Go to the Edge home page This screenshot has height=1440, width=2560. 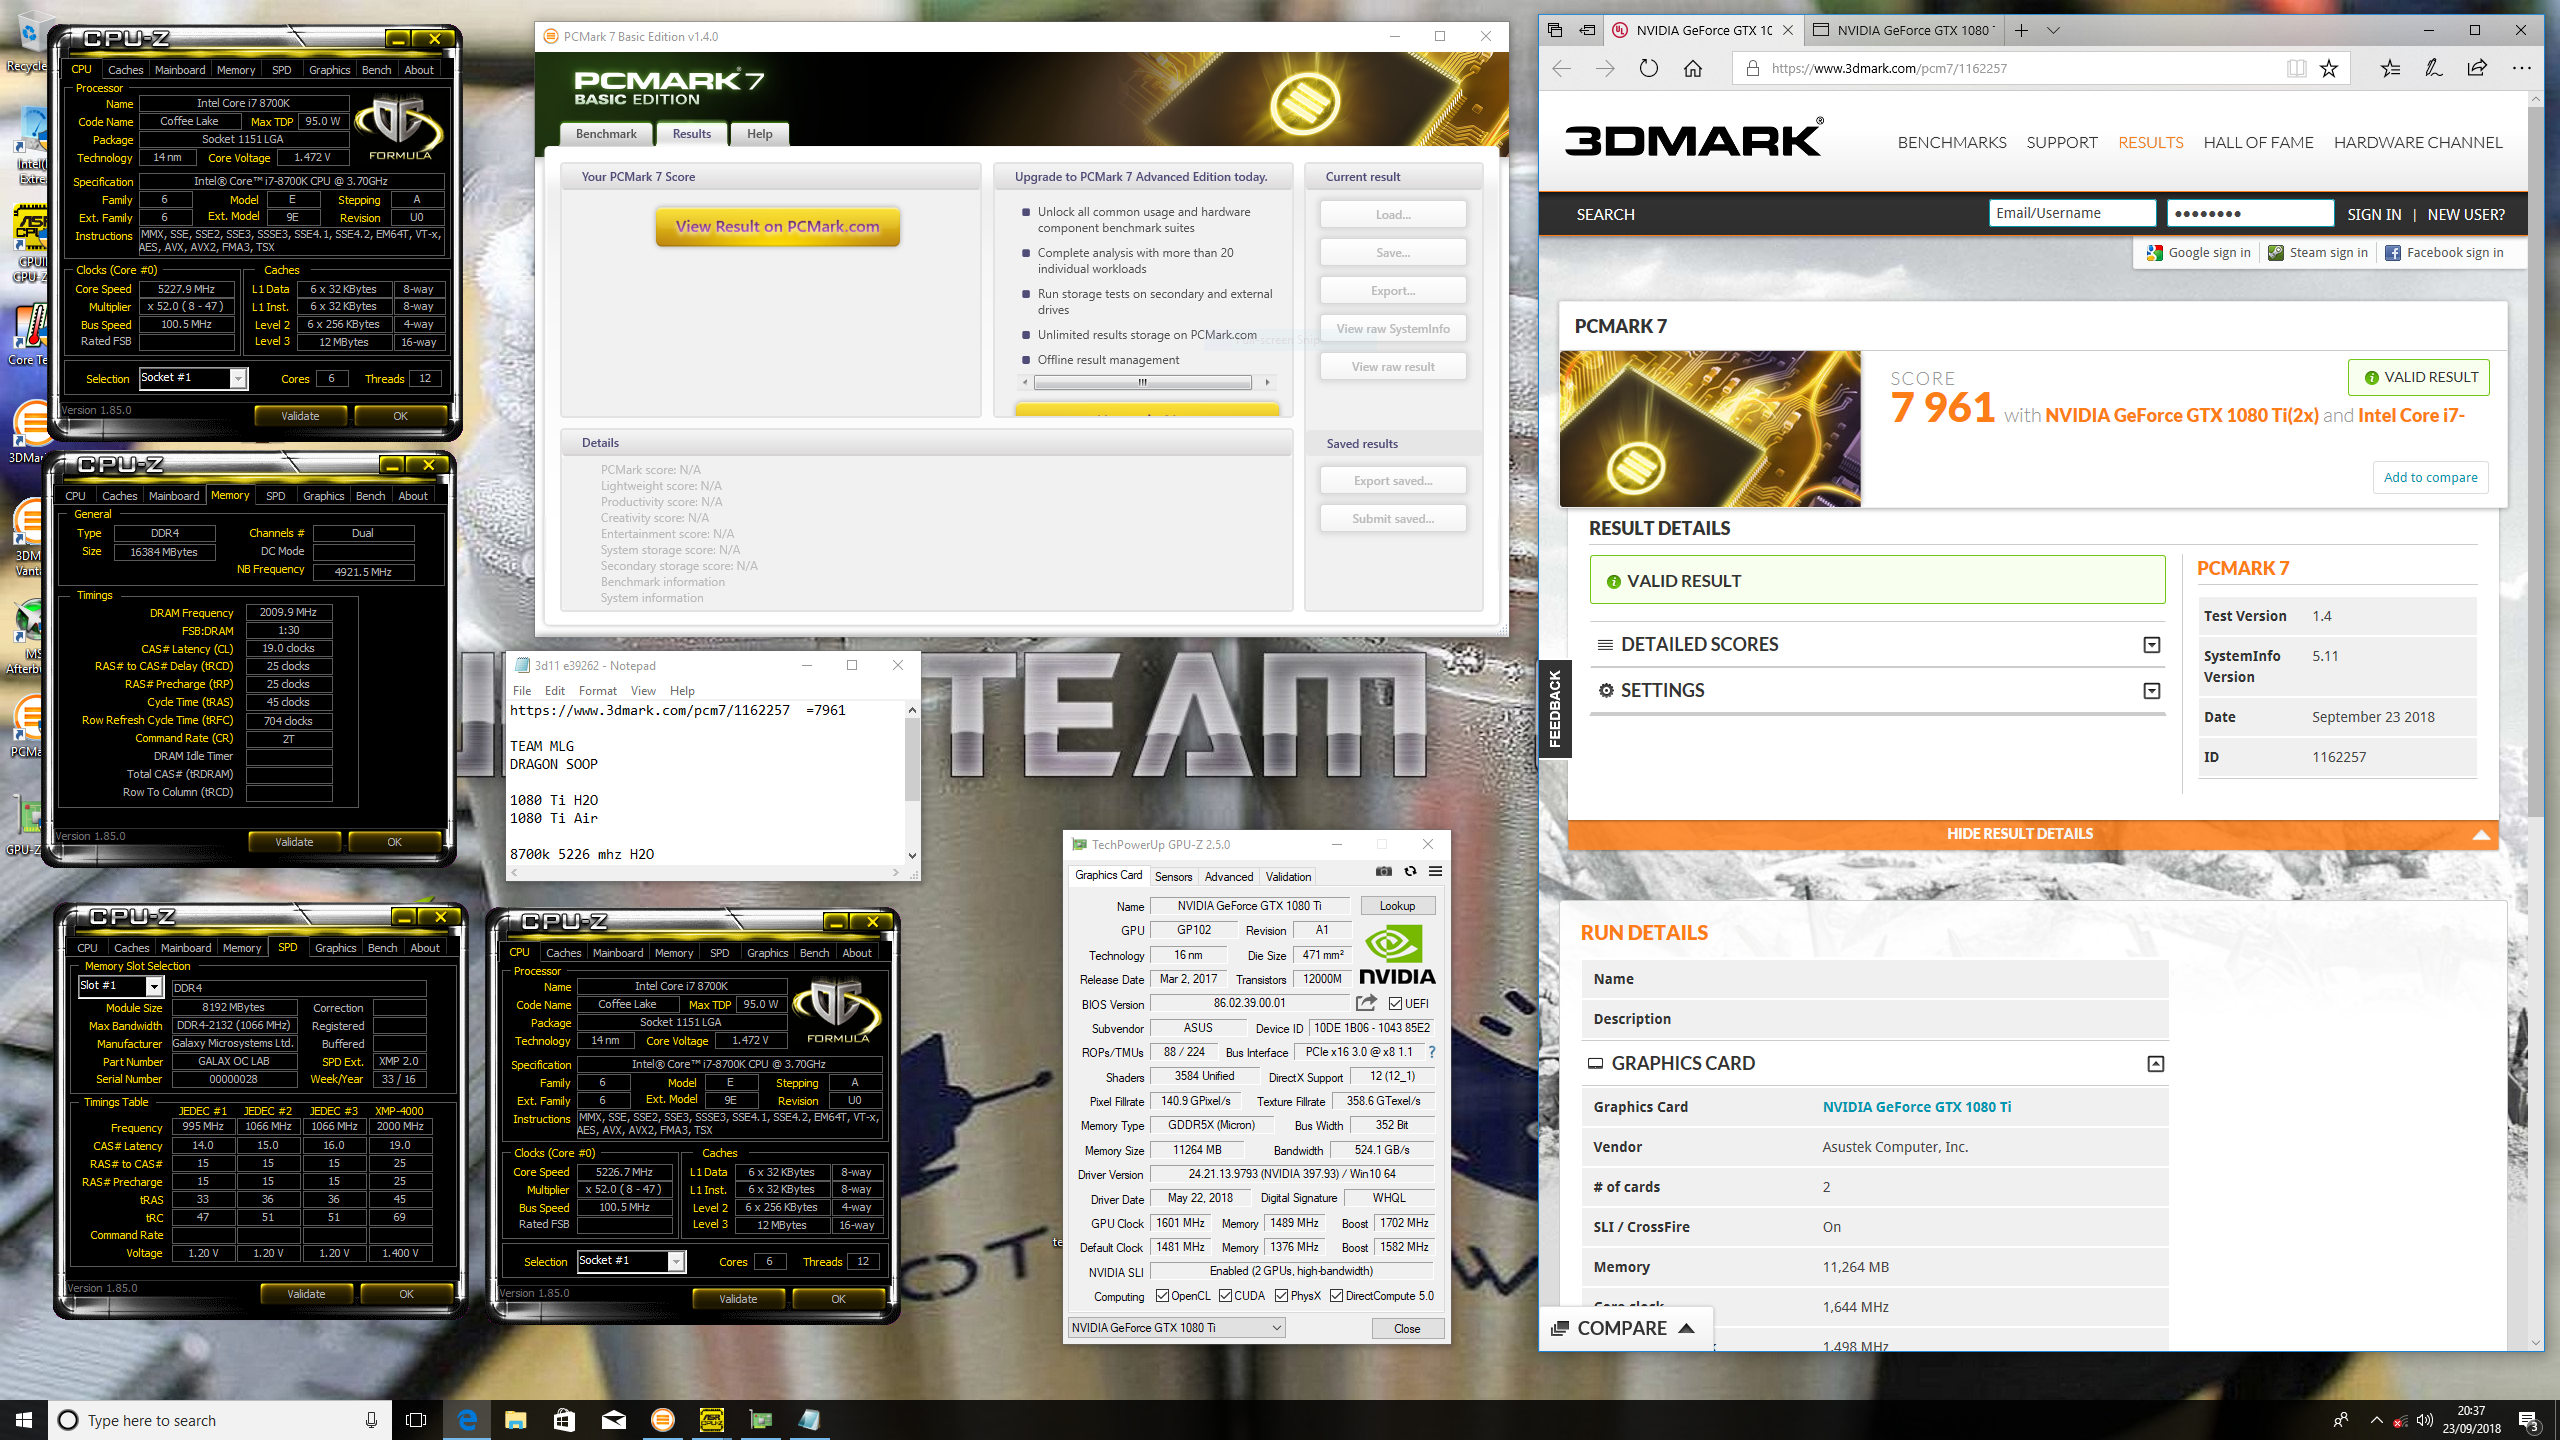[x=1692, y=68]
